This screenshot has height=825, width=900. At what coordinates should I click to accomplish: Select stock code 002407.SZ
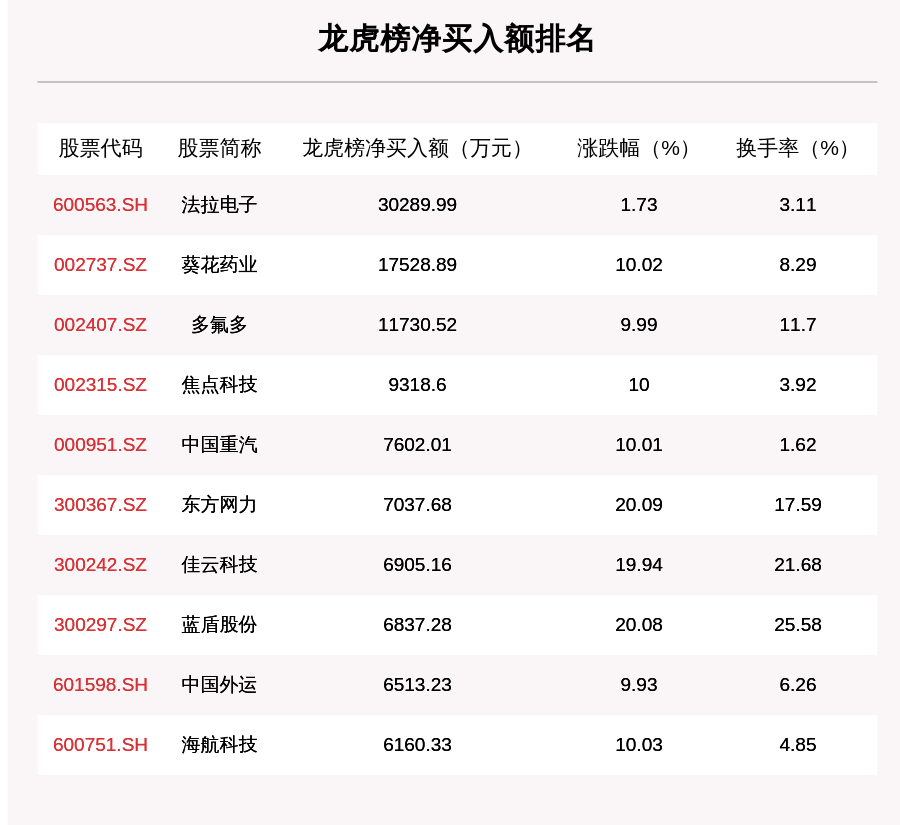click(100, 324)
